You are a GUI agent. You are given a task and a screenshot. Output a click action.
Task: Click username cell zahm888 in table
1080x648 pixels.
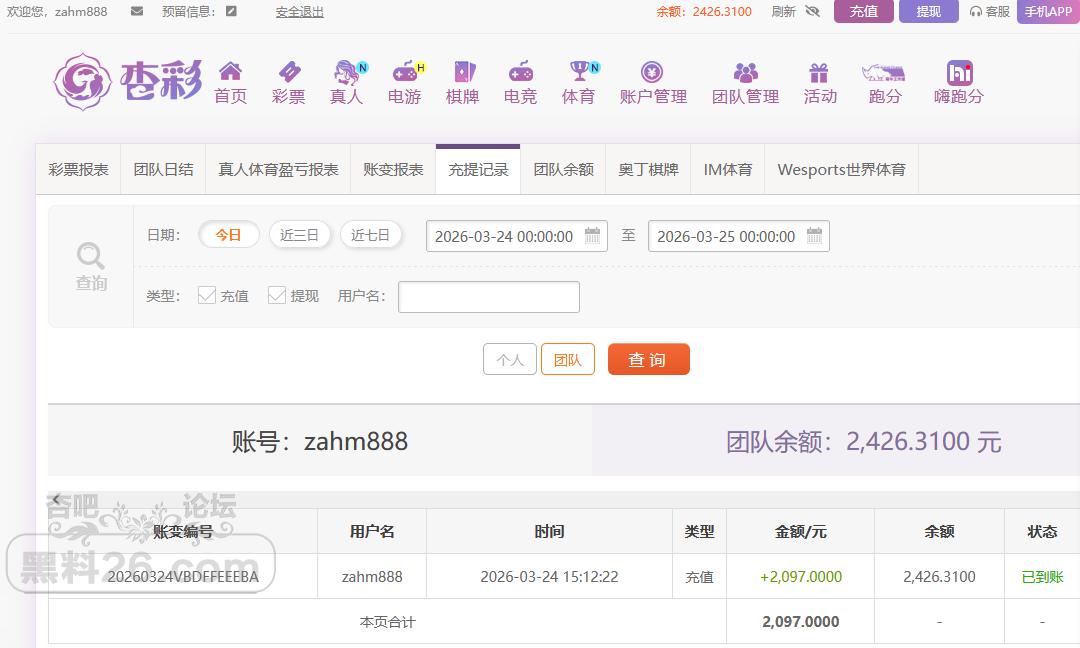[372, 577]
